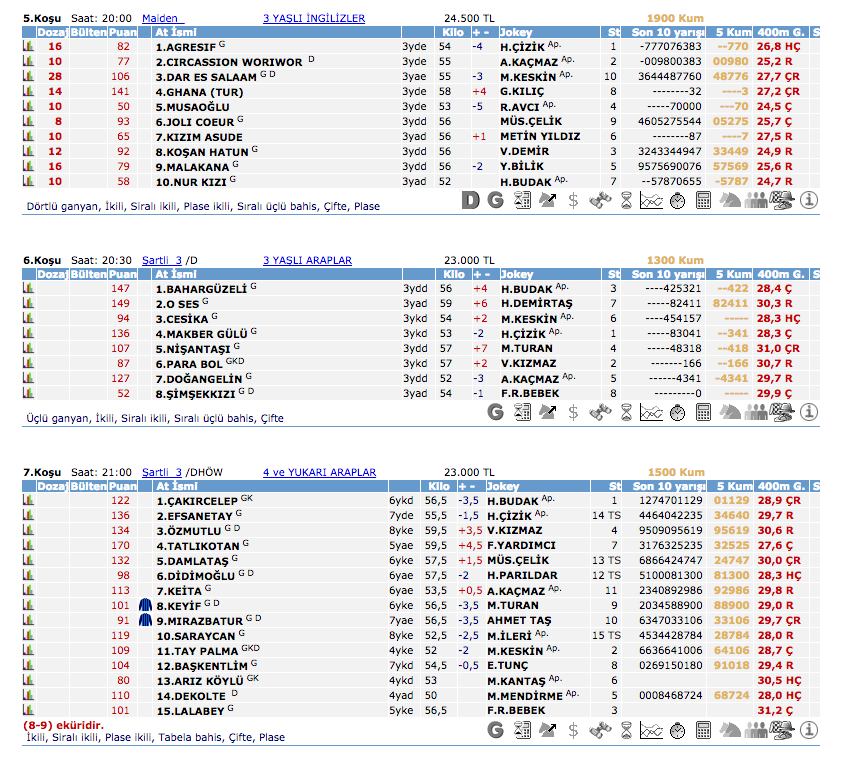Open the 3 YAŞLI İNGİLİZLER link

point(313,18)
